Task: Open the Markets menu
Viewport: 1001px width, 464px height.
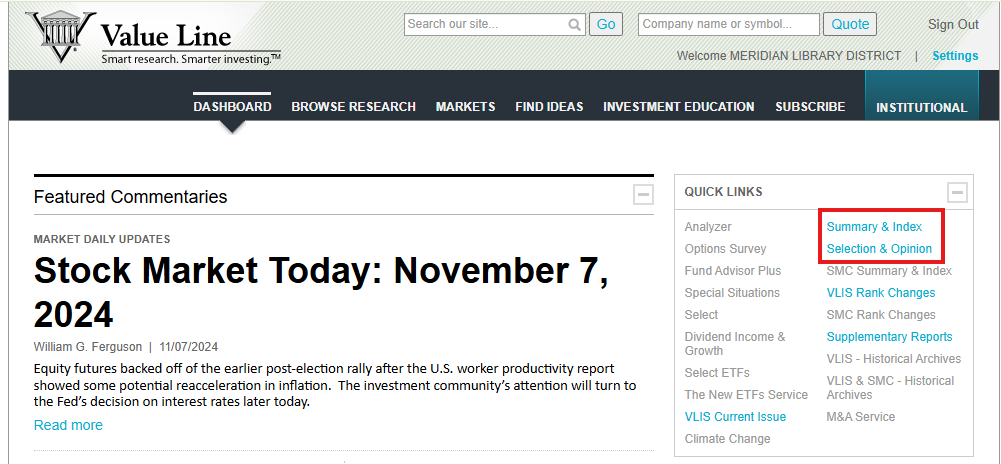Action: pyautogui.click(x=465, y=107)
